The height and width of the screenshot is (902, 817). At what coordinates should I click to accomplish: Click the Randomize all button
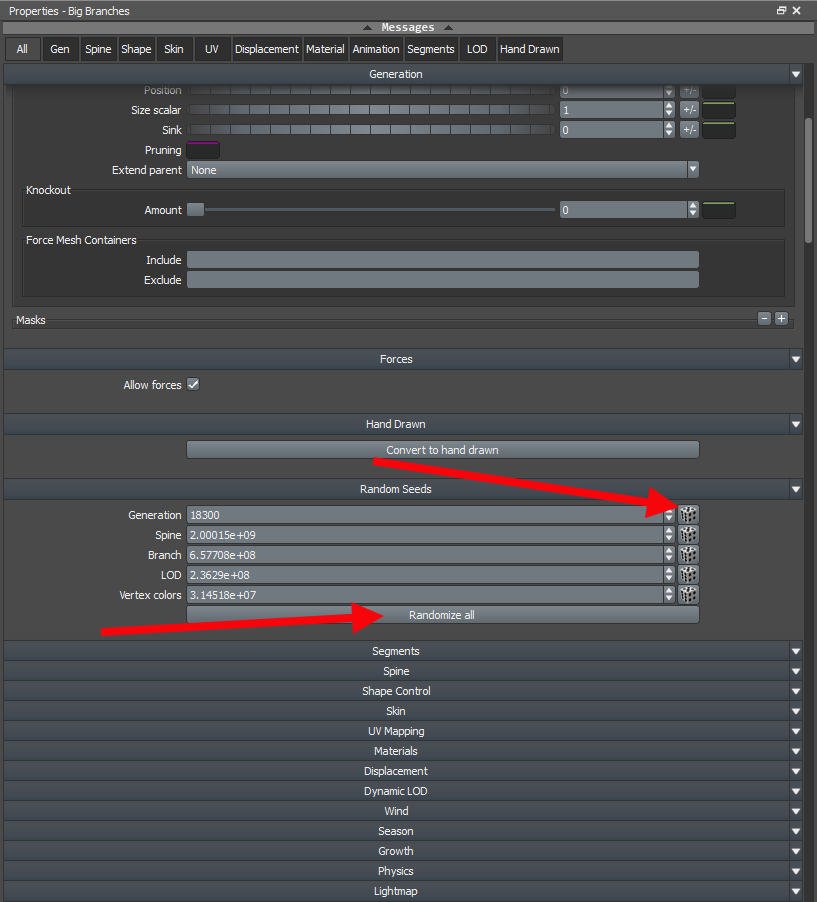click(x=442, y=615)
